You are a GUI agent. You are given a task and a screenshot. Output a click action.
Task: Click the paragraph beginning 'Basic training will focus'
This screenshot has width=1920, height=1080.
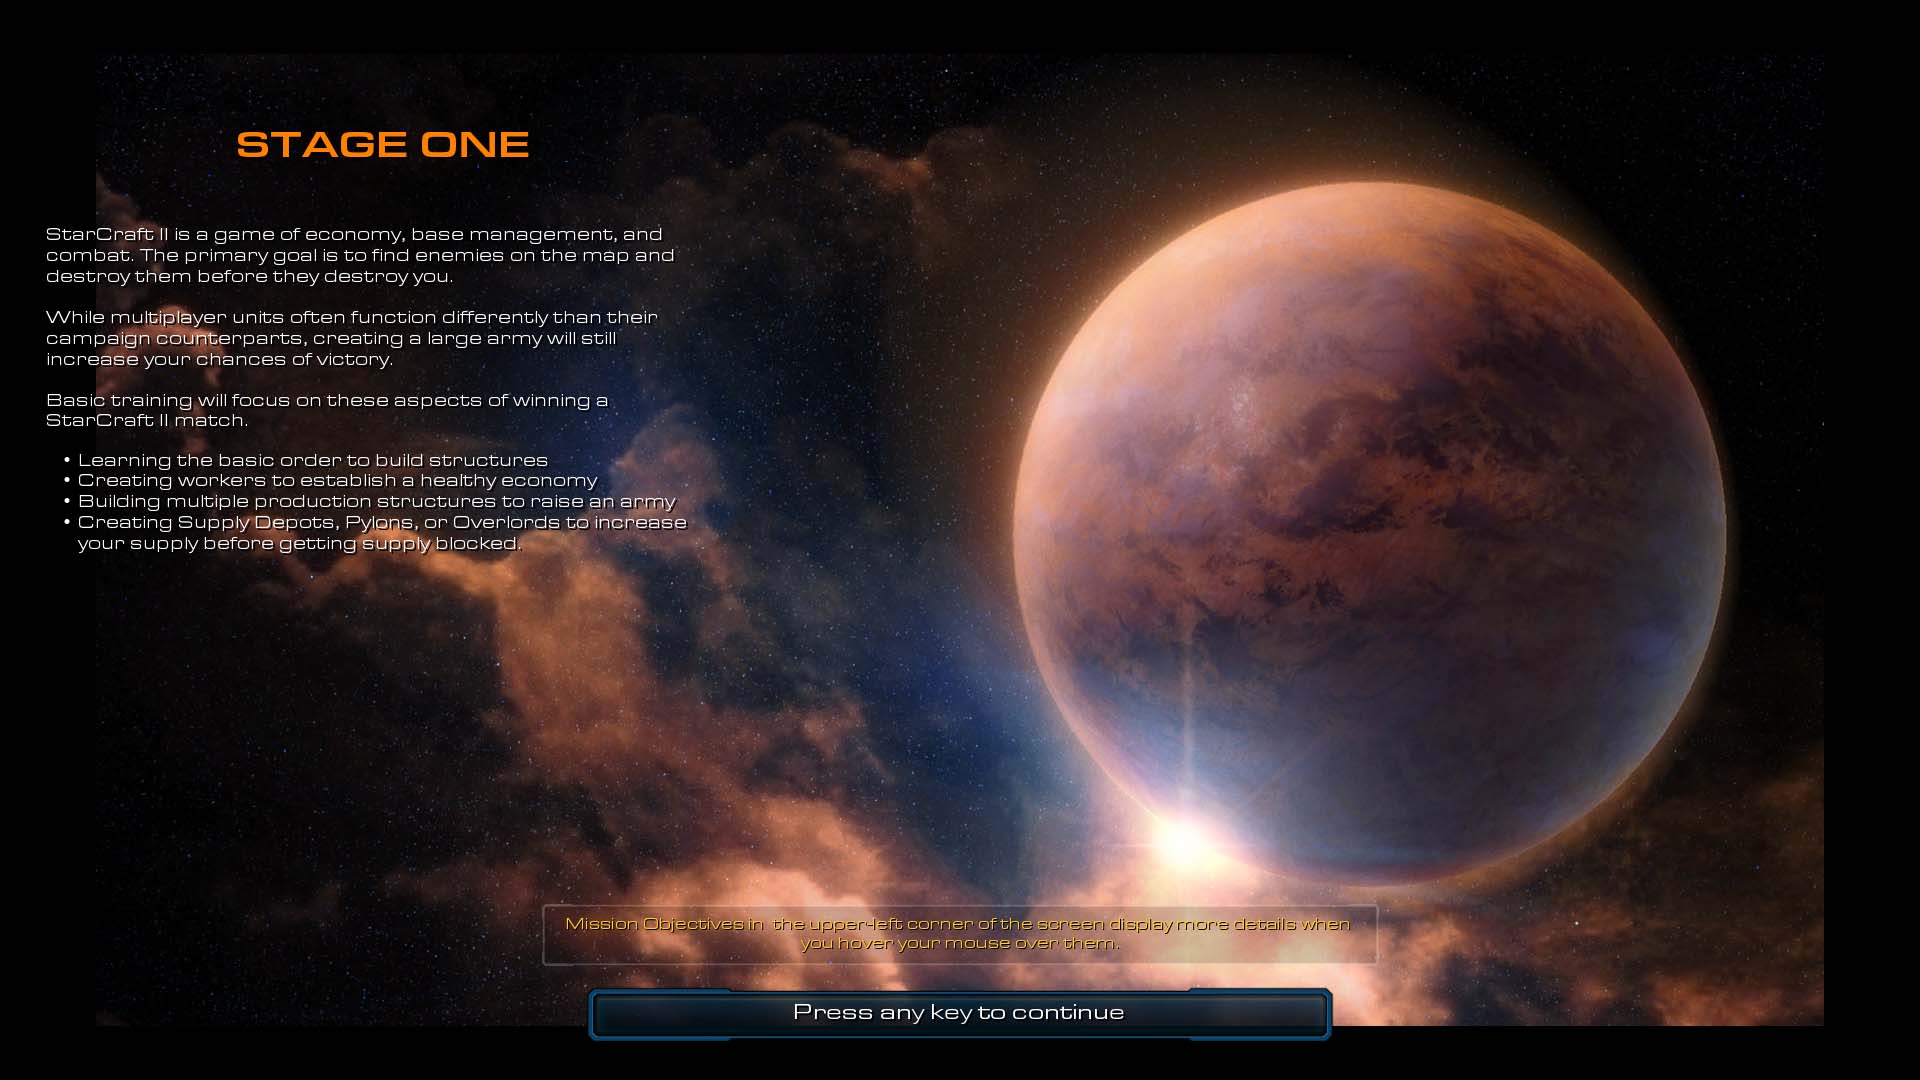327,410
